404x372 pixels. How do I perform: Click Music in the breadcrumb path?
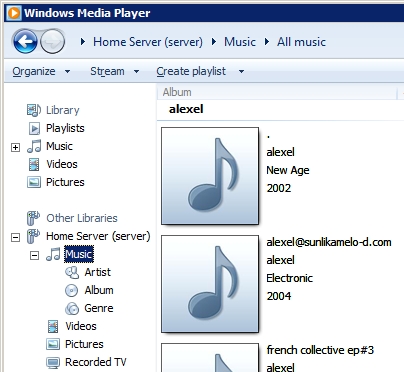240,42
